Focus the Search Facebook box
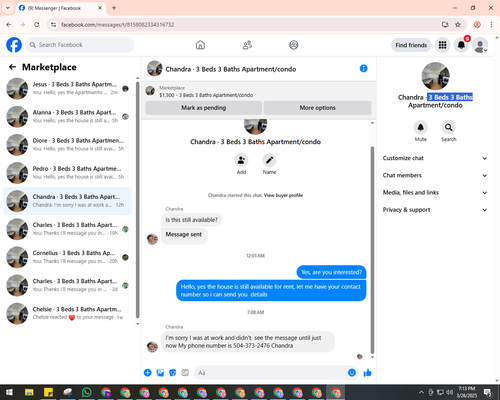The height and width of the screenshot is (400, 500). pyautogui.click(x=80, y=45)
